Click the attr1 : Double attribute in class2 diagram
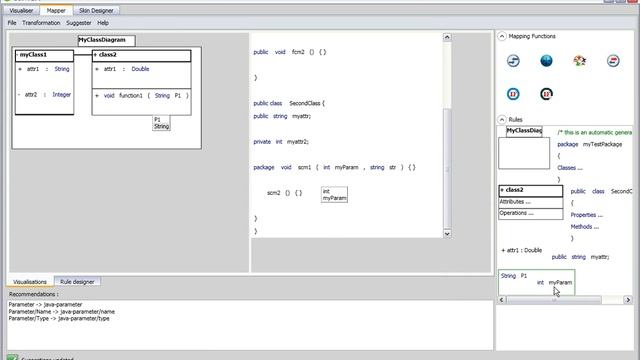Viewport: 640px width, 360px height. point(122,69)
